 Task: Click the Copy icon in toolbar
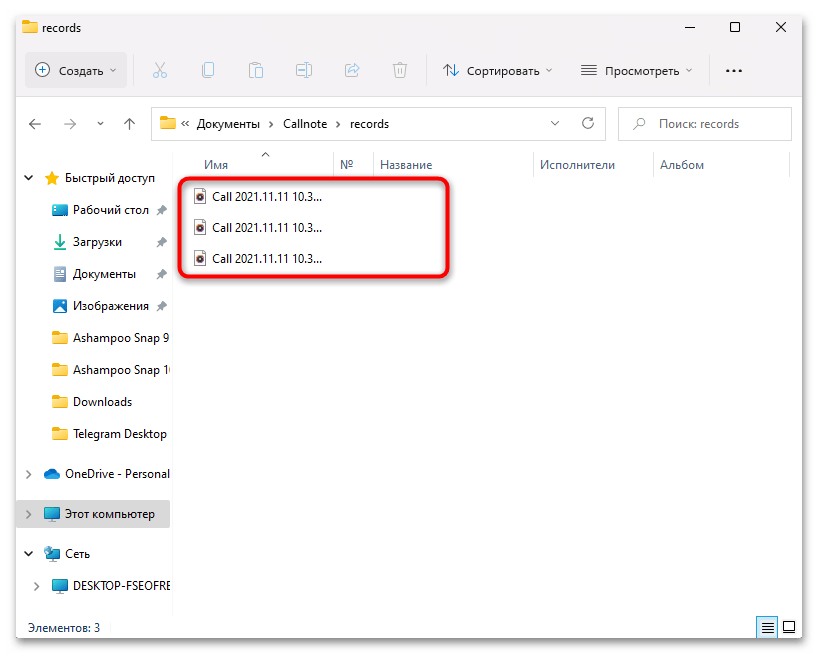[208, 70]
